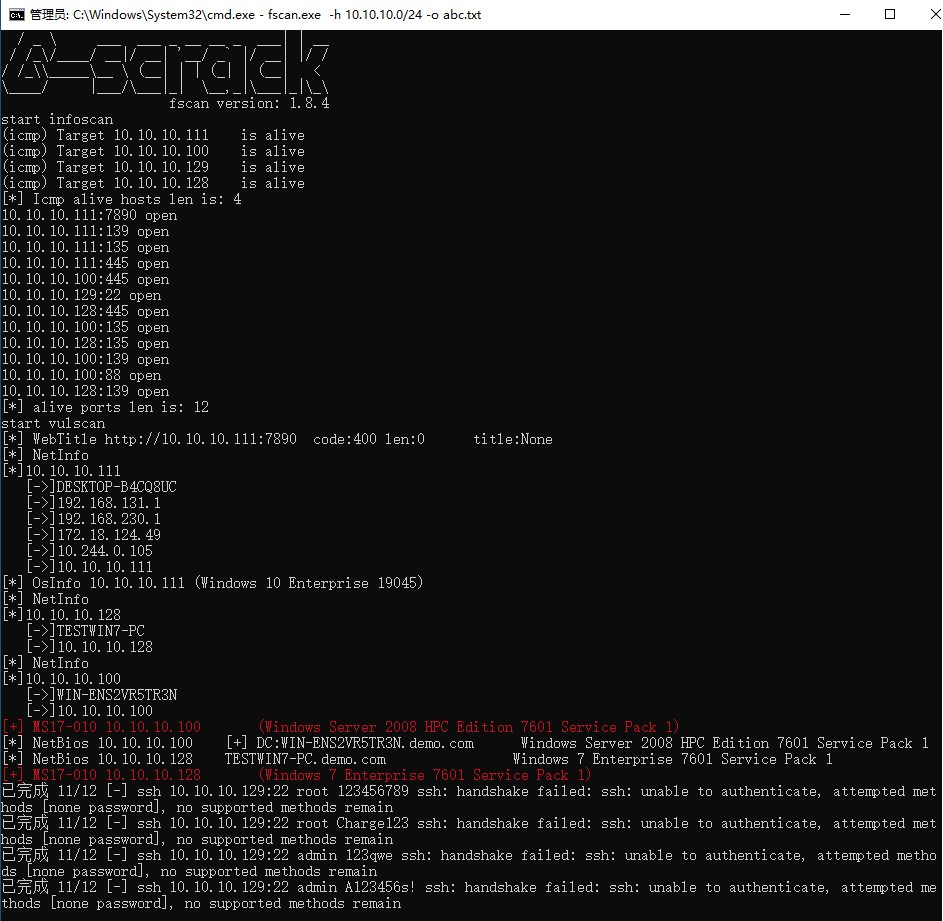
Task: Click the 'start vulscan' line
Action: 53,424
